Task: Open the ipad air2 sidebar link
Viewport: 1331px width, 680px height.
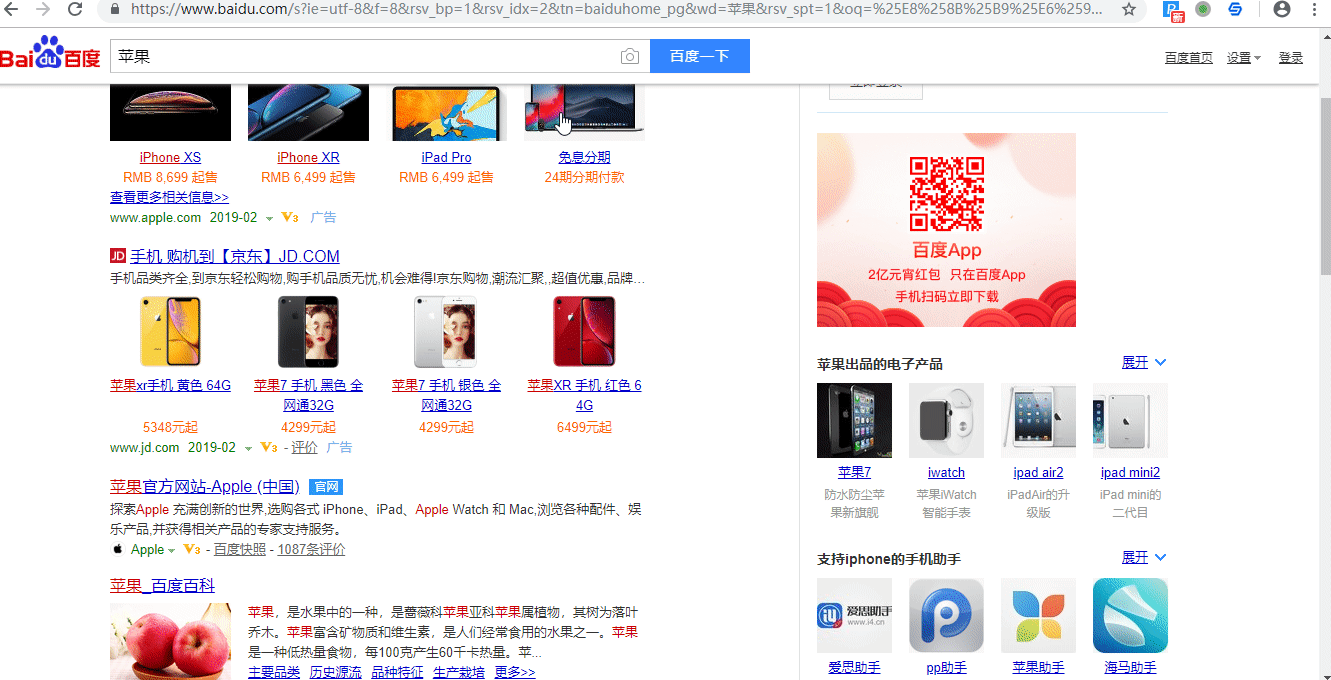Action: pos(1038,472)
